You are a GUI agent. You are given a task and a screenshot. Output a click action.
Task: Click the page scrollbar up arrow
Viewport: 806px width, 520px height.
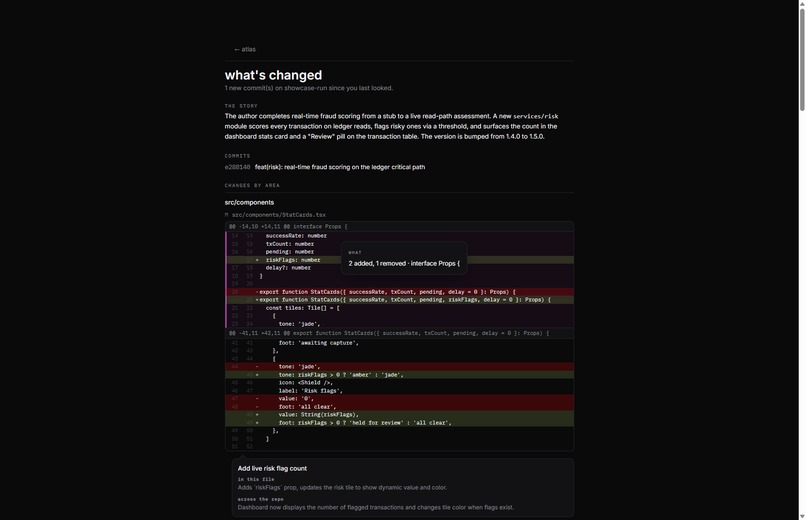pyautogui.click(x=802, y=4)
